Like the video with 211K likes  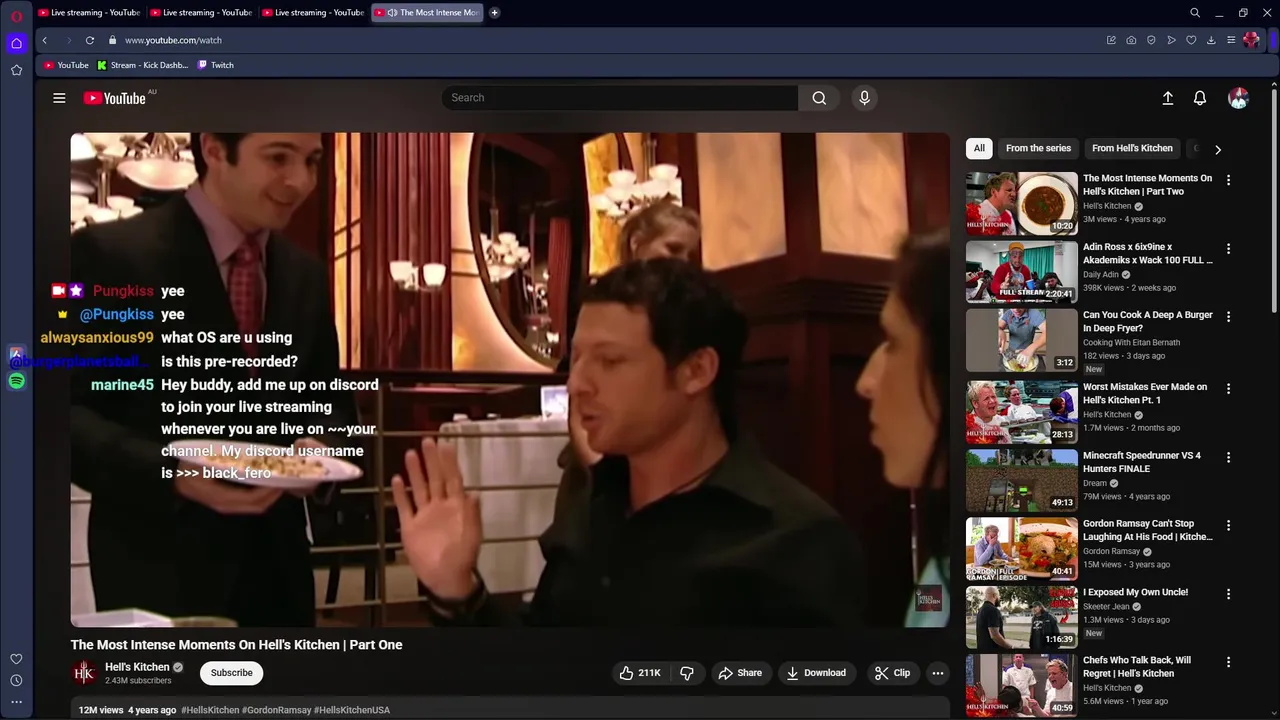coord(640,673)
